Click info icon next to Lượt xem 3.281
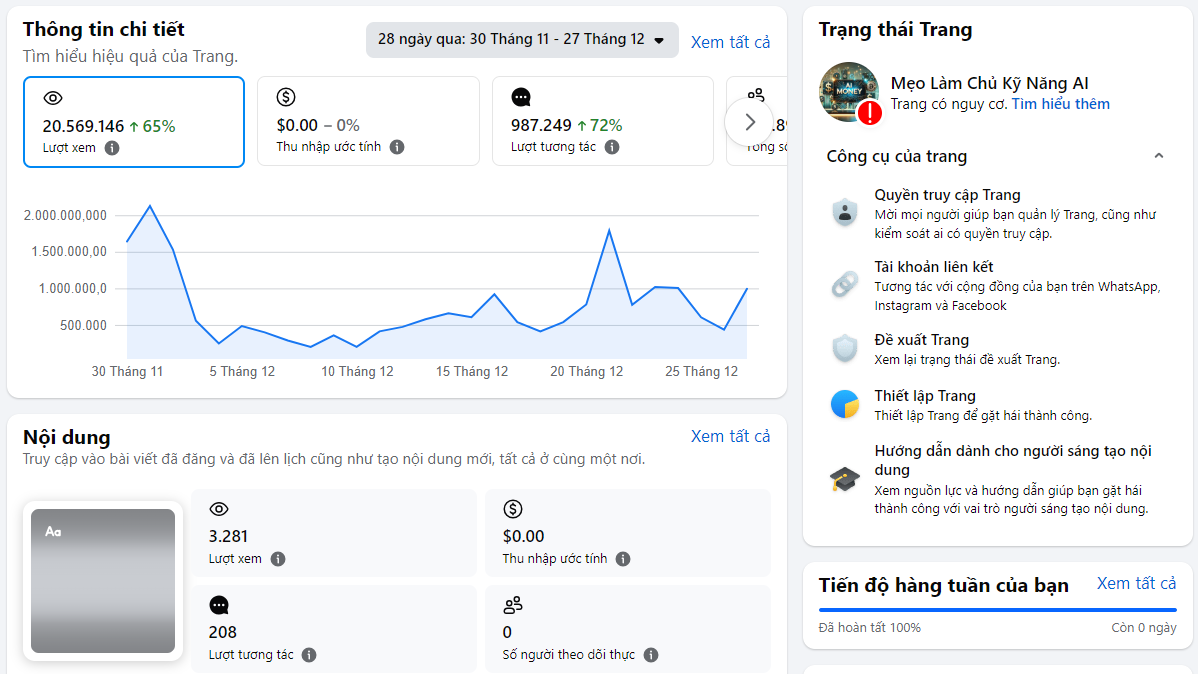The height and width of the screenshot is (674, 1198). [278, 559]
